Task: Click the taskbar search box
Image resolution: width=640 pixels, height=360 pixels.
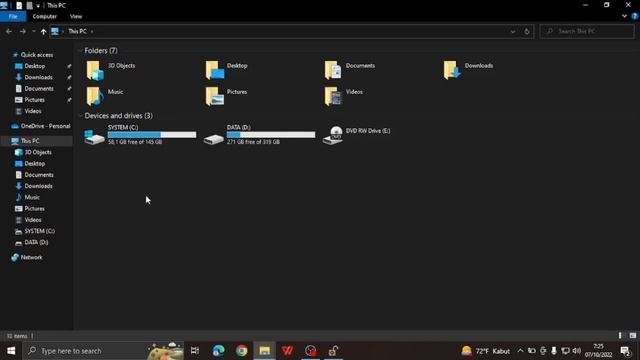Action: (103, 351)
